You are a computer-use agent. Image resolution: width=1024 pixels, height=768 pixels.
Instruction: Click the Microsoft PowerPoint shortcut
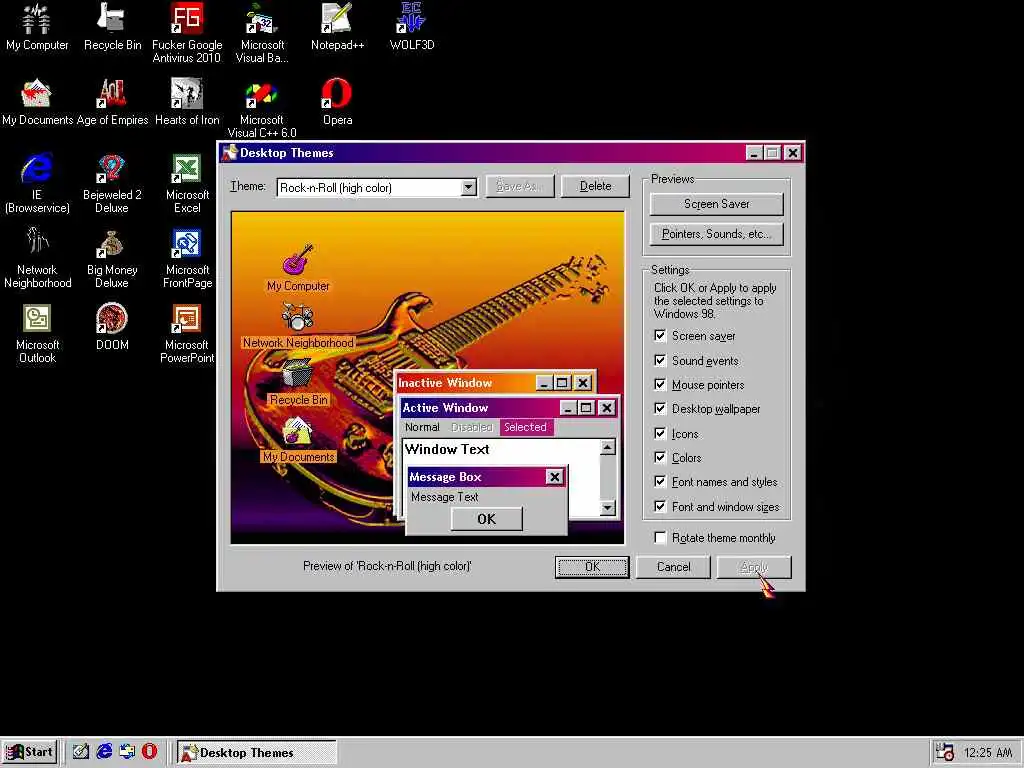[187, 333]
